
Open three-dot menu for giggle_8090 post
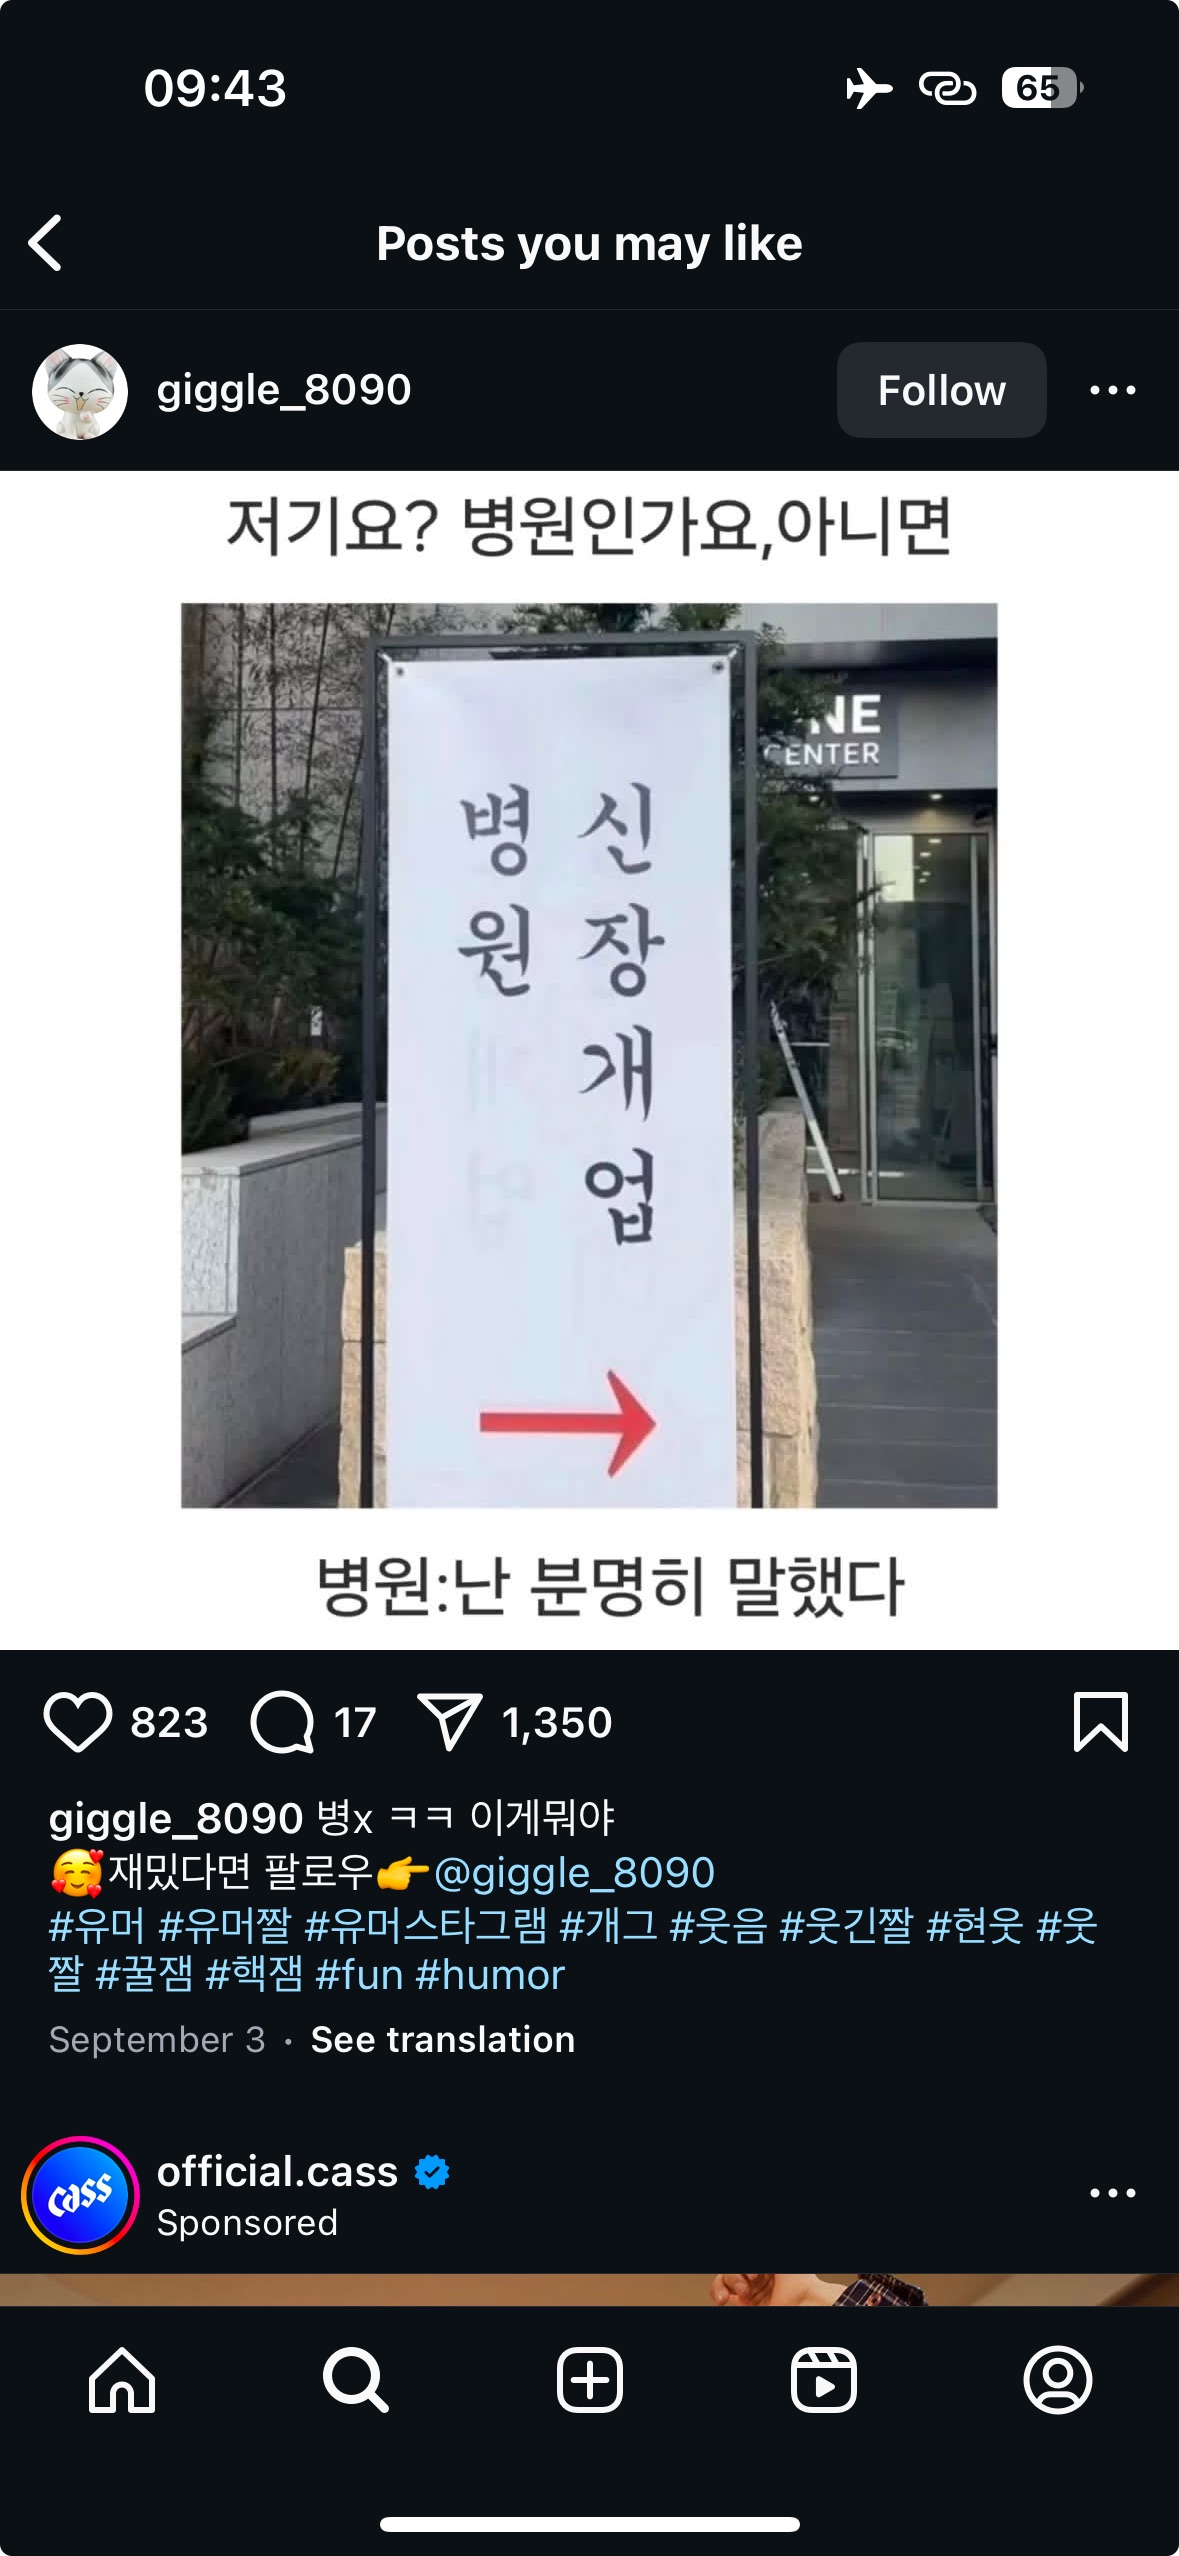1112,390
